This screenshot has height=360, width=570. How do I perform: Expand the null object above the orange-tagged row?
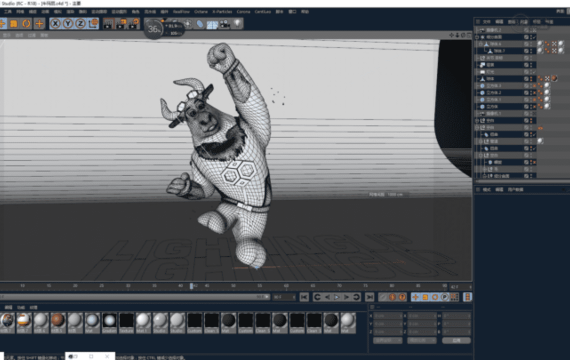[x=477, y=121]
